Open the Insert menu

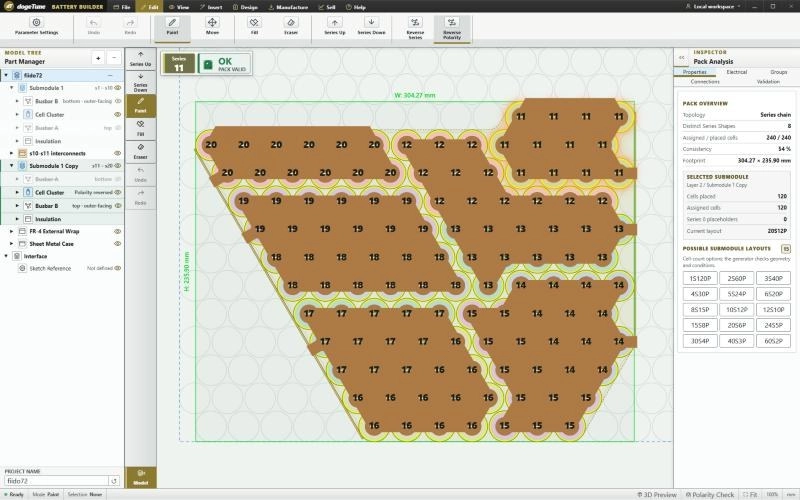click(211, 7)
